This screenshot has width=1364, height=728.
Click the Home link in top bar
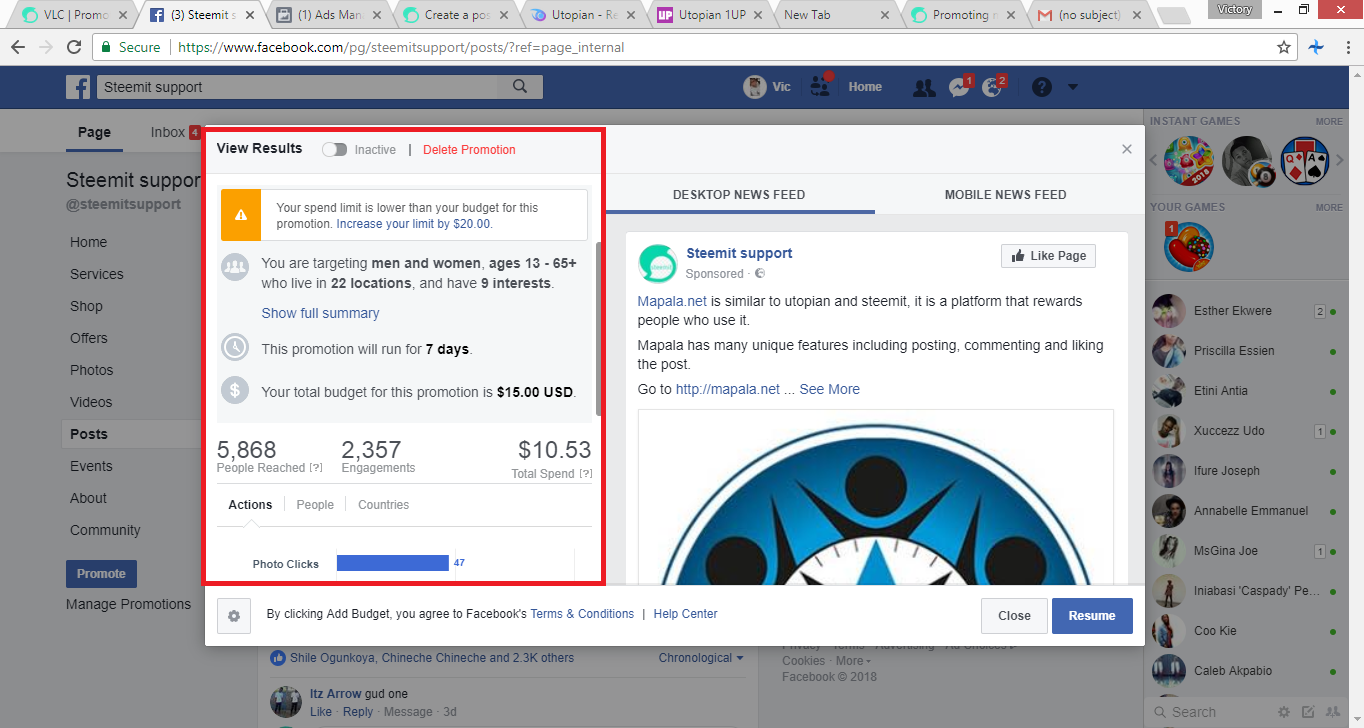(x=865, y=87)
